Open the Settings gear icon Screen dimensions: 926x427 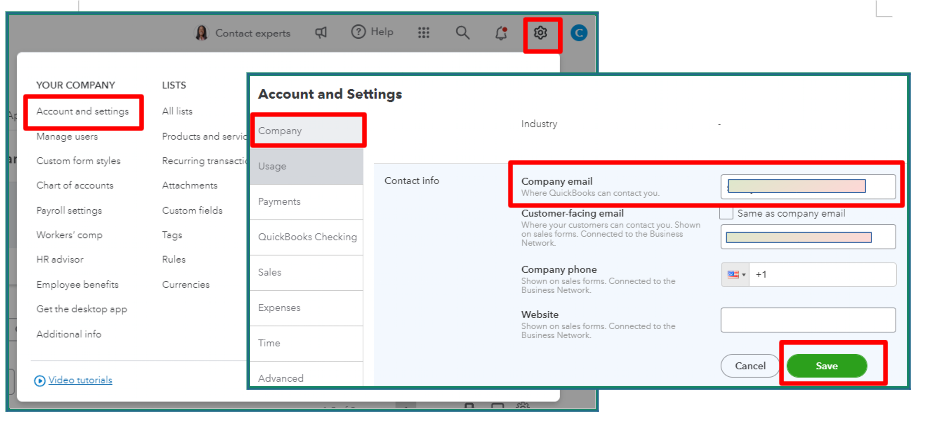pyautogui.click(x=540, y=33)
